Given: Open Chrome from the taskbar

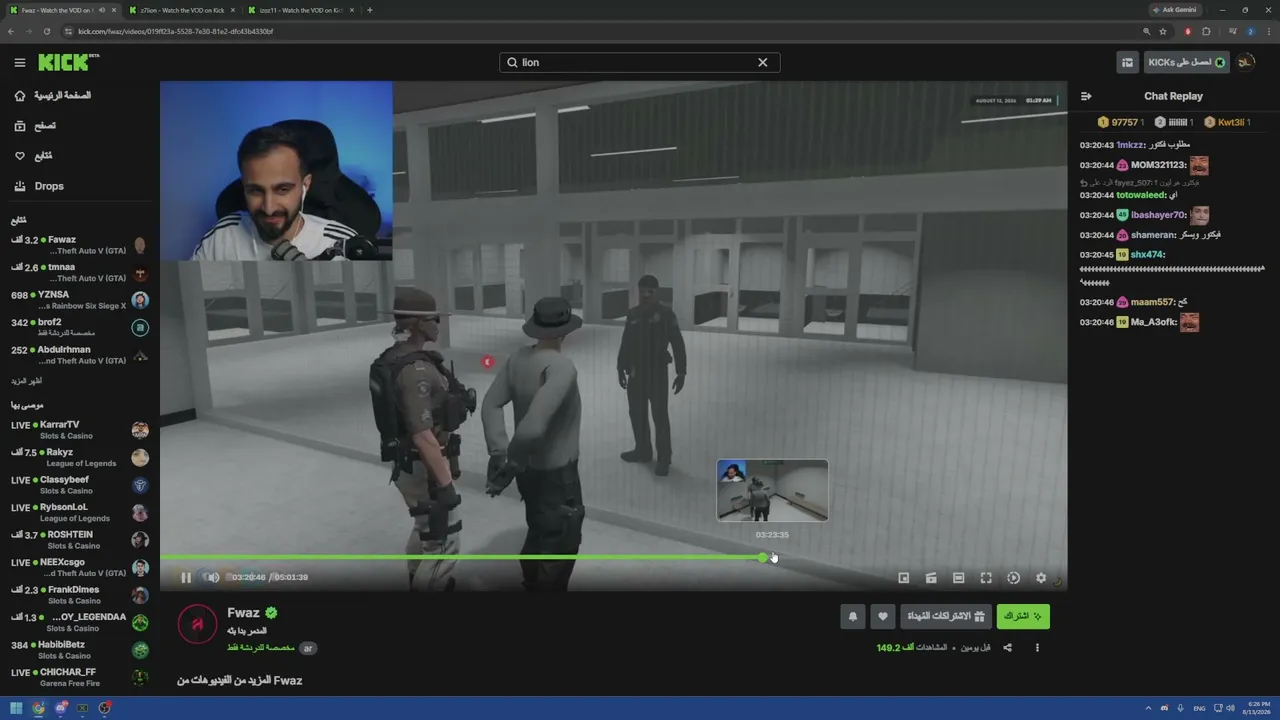Looking at the screenshot, I should pos(38,708).
